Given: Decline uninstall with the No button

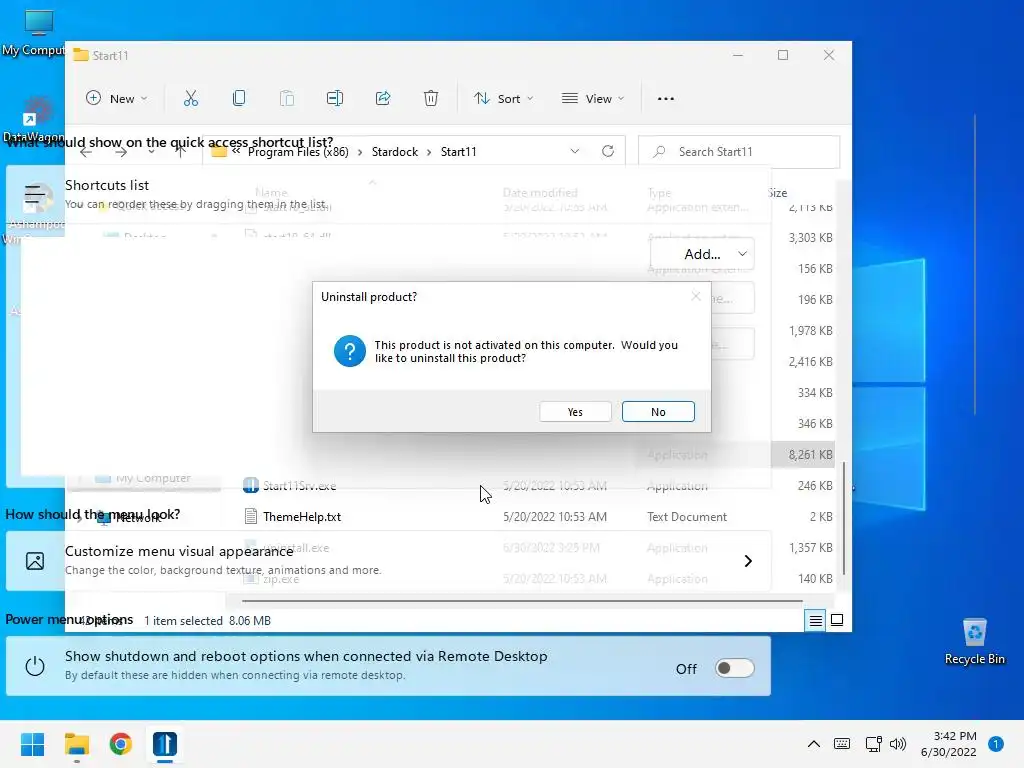Looking at the screenshot, I should coord(658,411).
